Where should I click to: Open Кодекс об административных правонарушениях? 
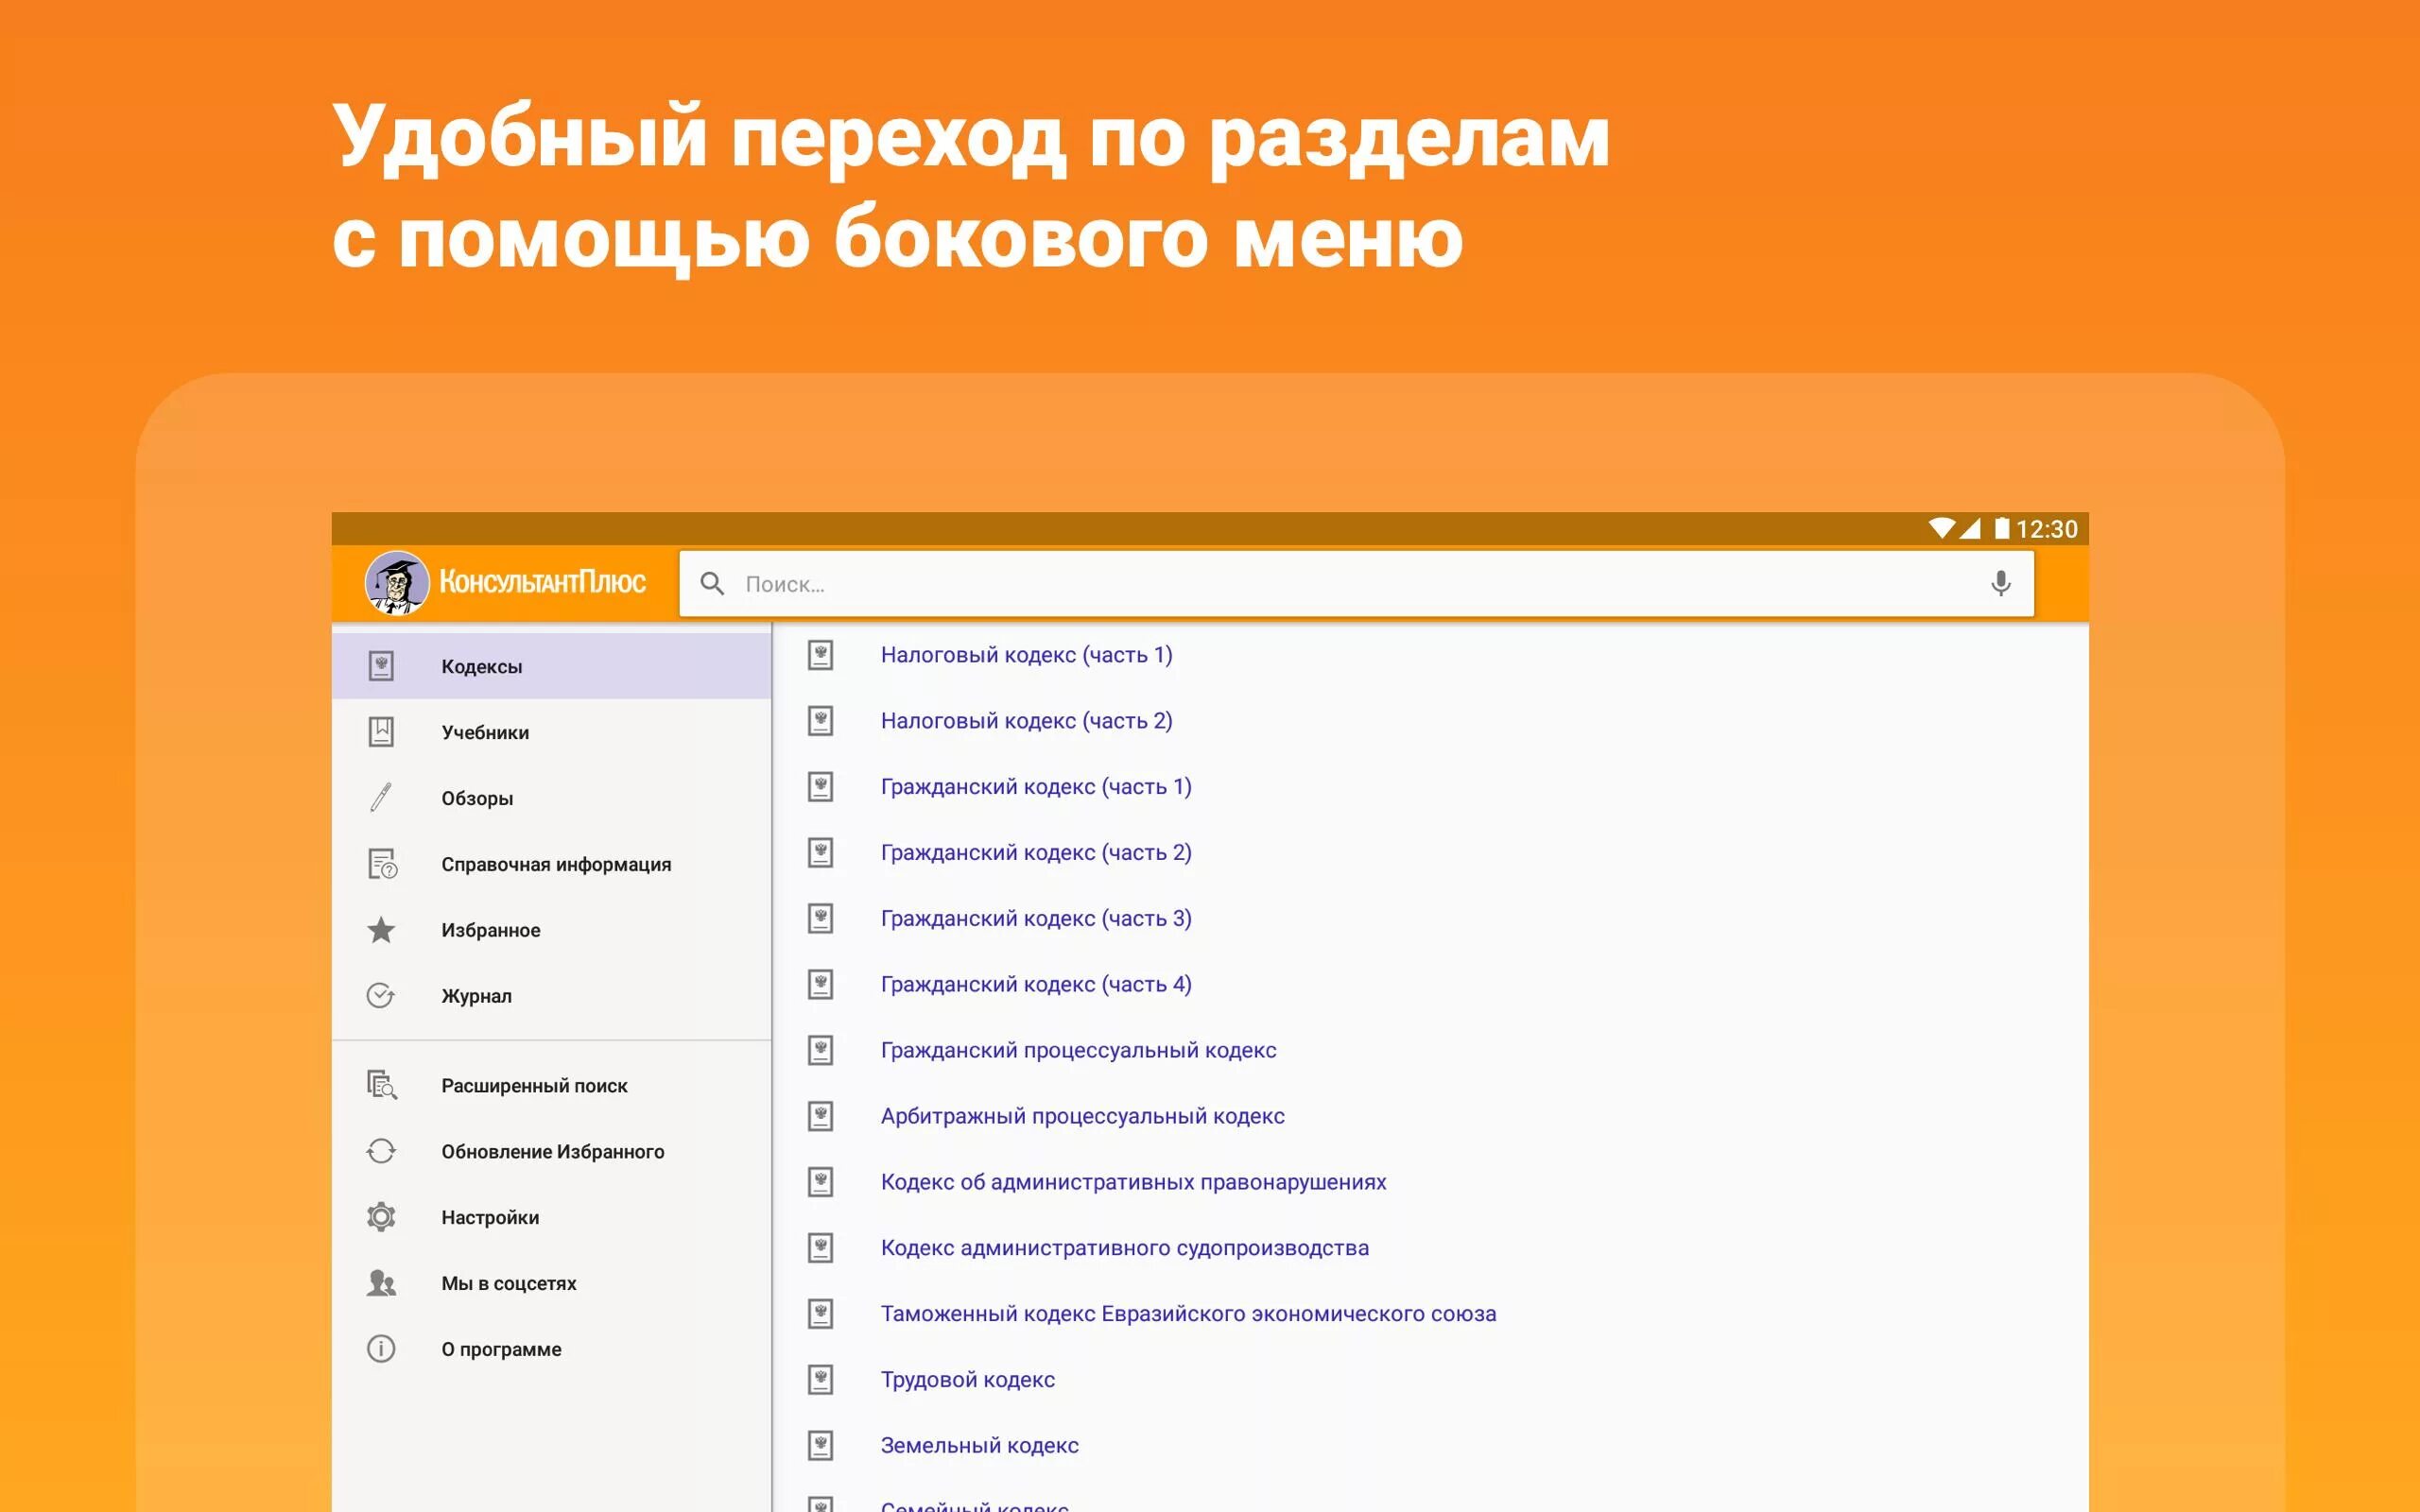(x=1133, y=1182)
